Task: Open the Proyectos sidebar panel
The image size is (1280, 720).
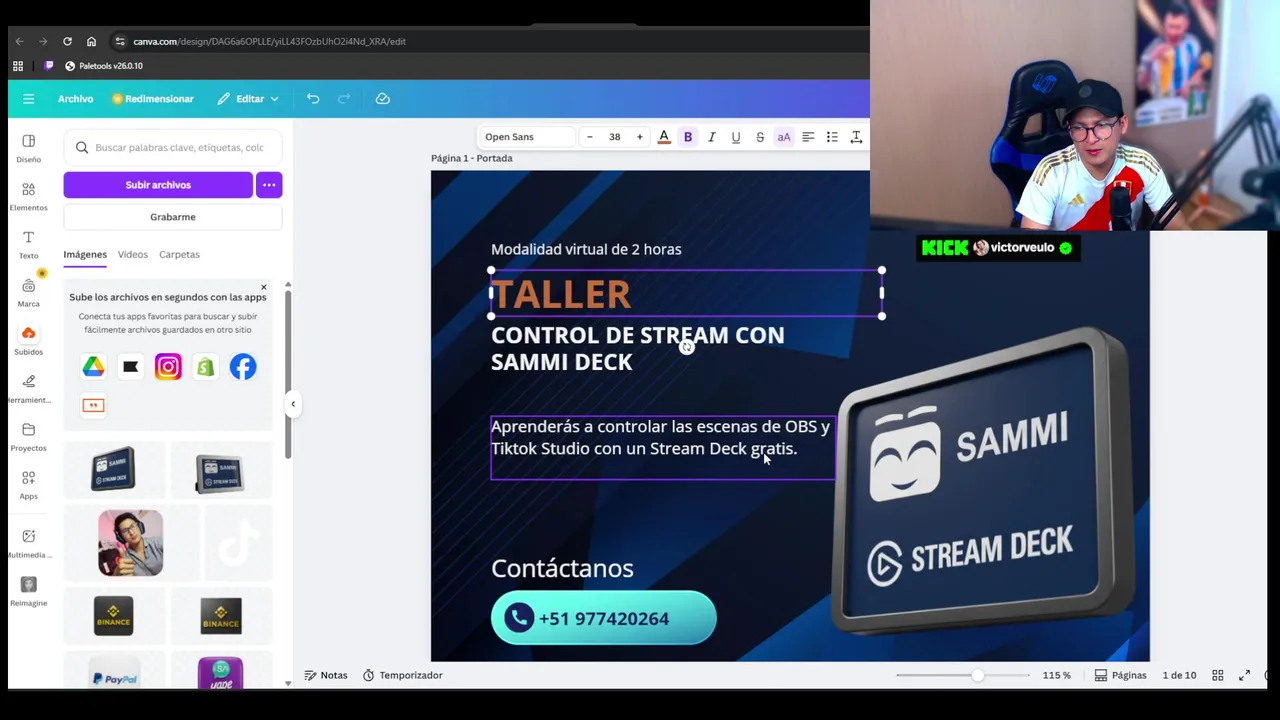Action: (x=28, y=436)
